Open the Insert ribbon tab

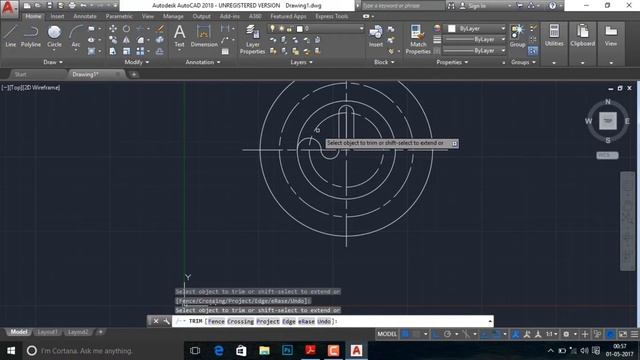[x=57, y=16]
